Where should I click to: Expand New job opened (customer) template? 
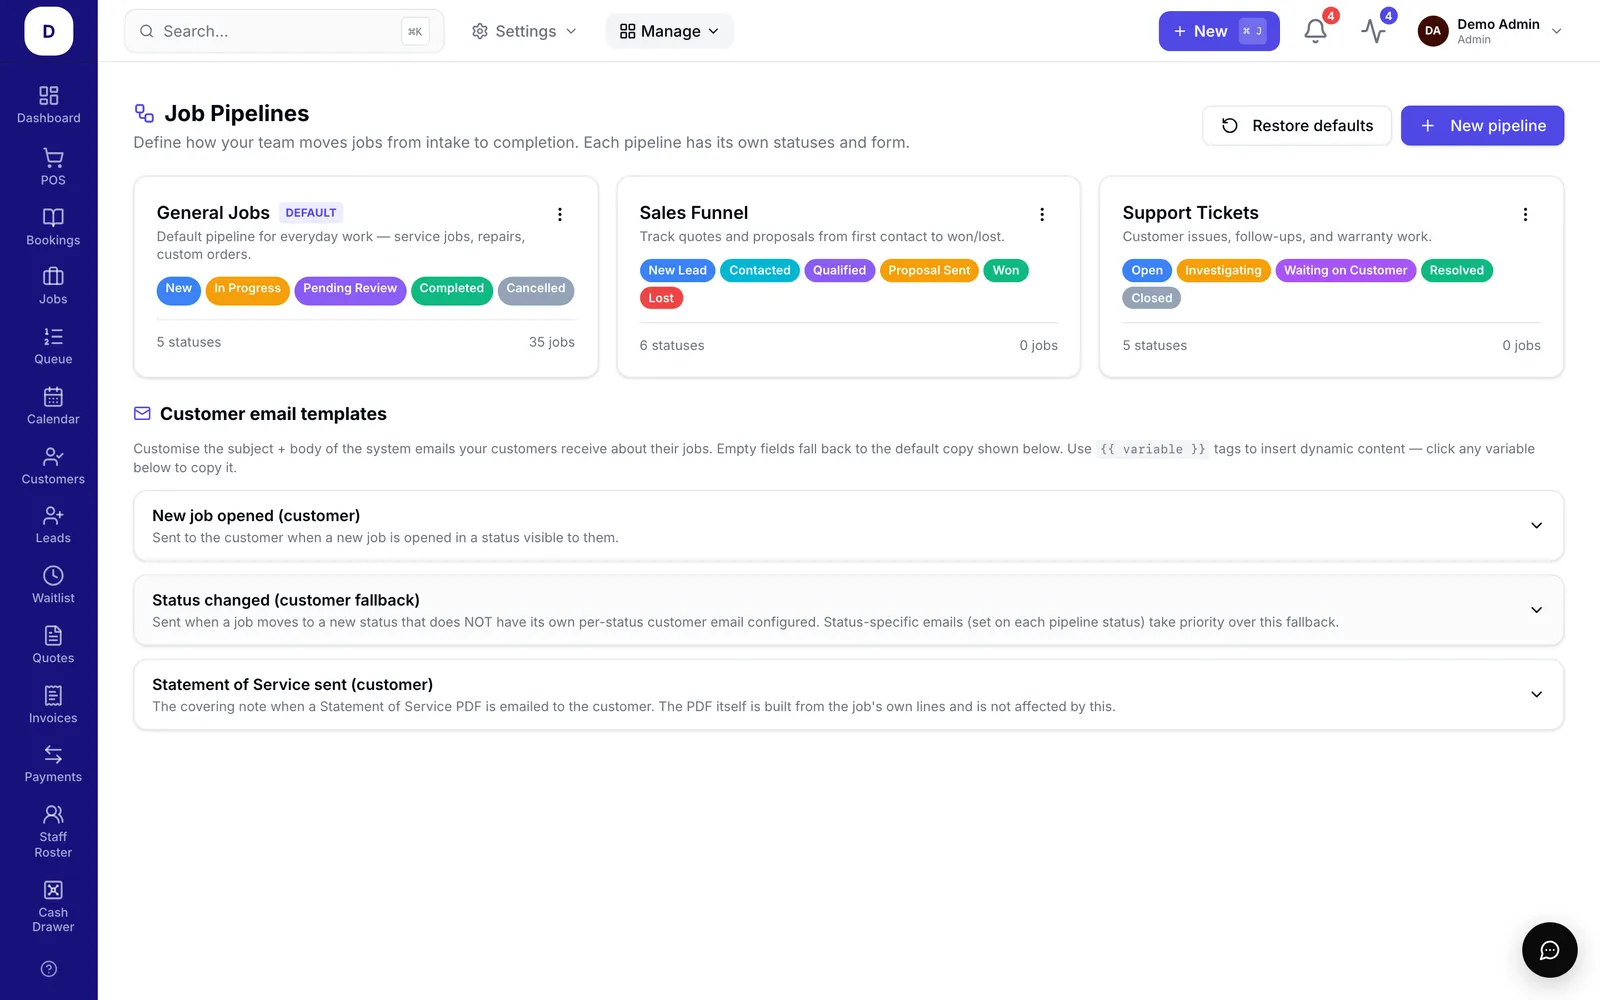(848, 526)
